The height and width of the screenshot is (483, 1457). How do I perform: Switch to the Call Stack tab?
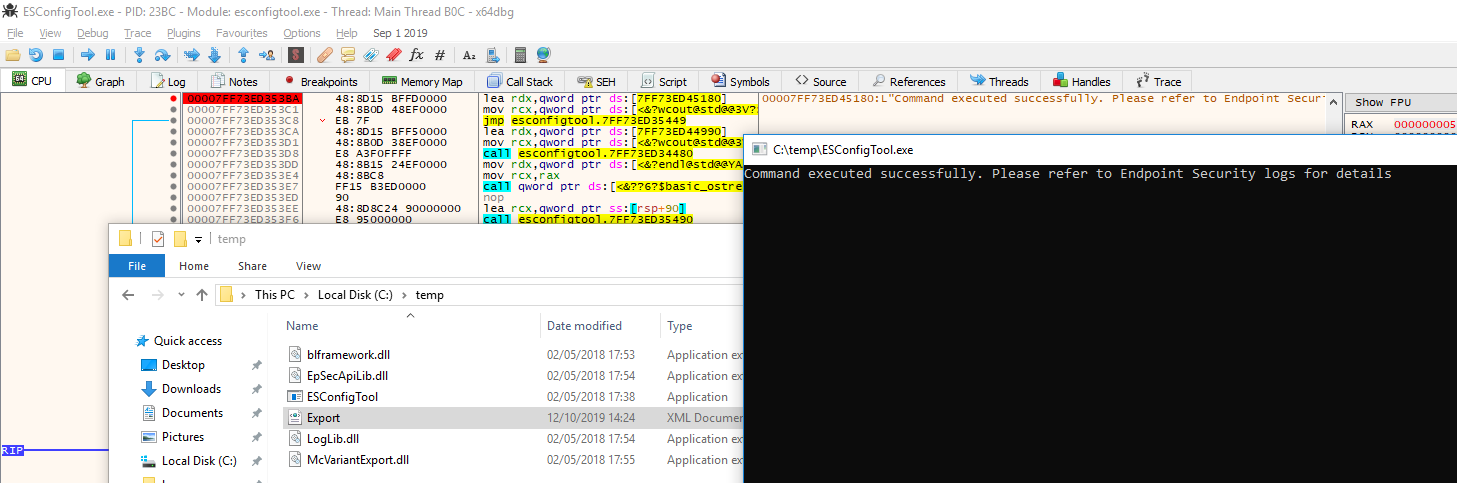point(519,81)
